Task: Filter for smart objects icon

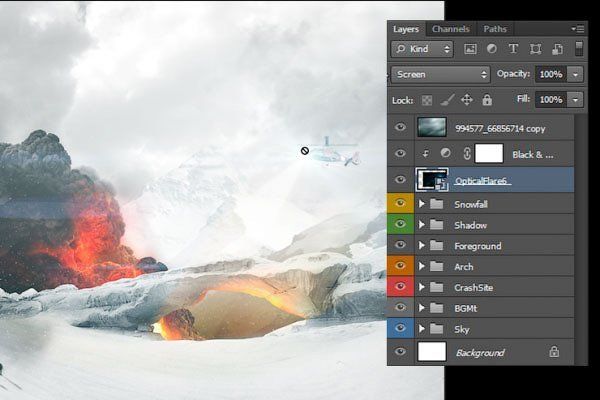Action: pos(557,49)
